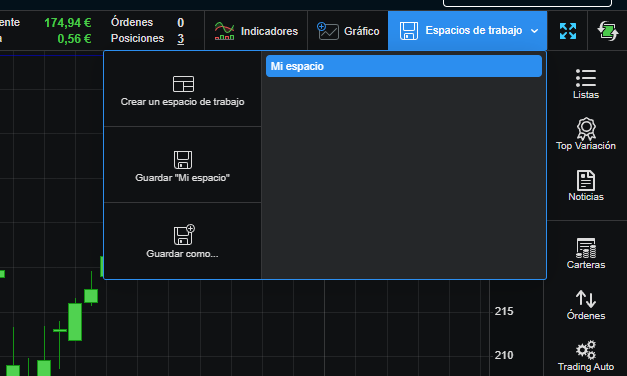Click the Órdenes count 0 at top
Viewport: 627px width, 376px height.
point(181,22)
